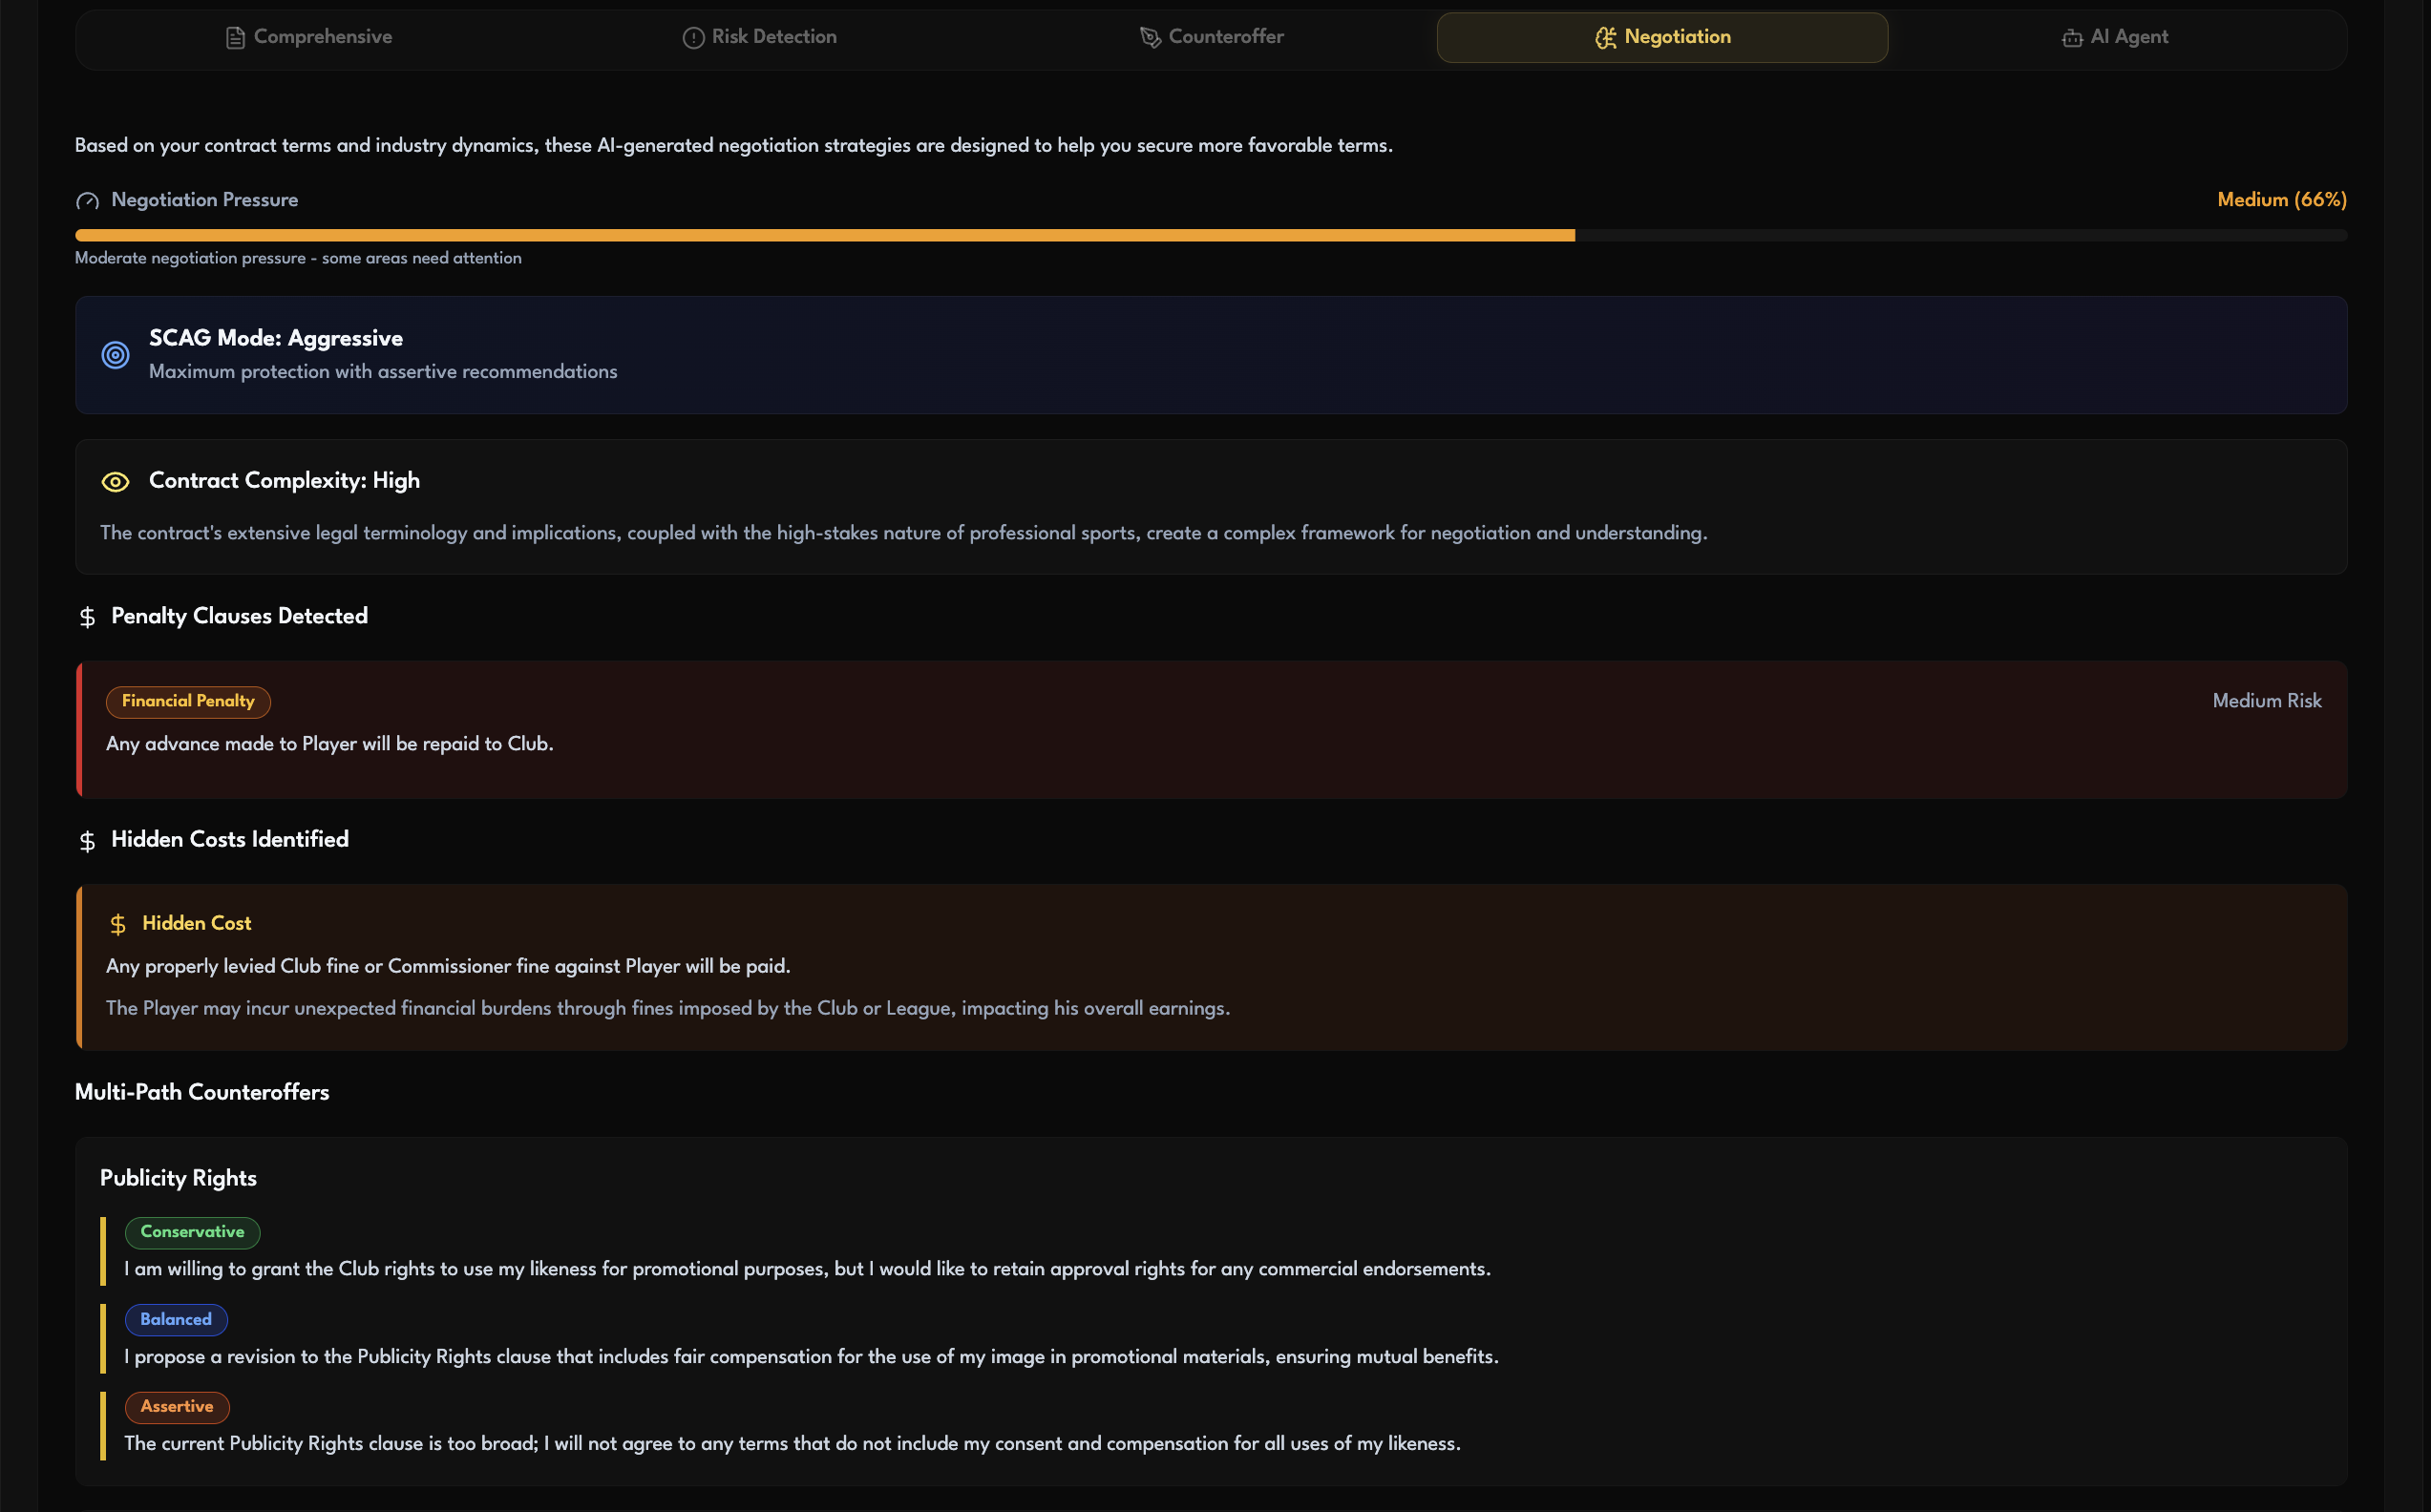Select the Conservative counteroffer tag
Screen dimensions: 2431x1512
(x=192, y=1232)
